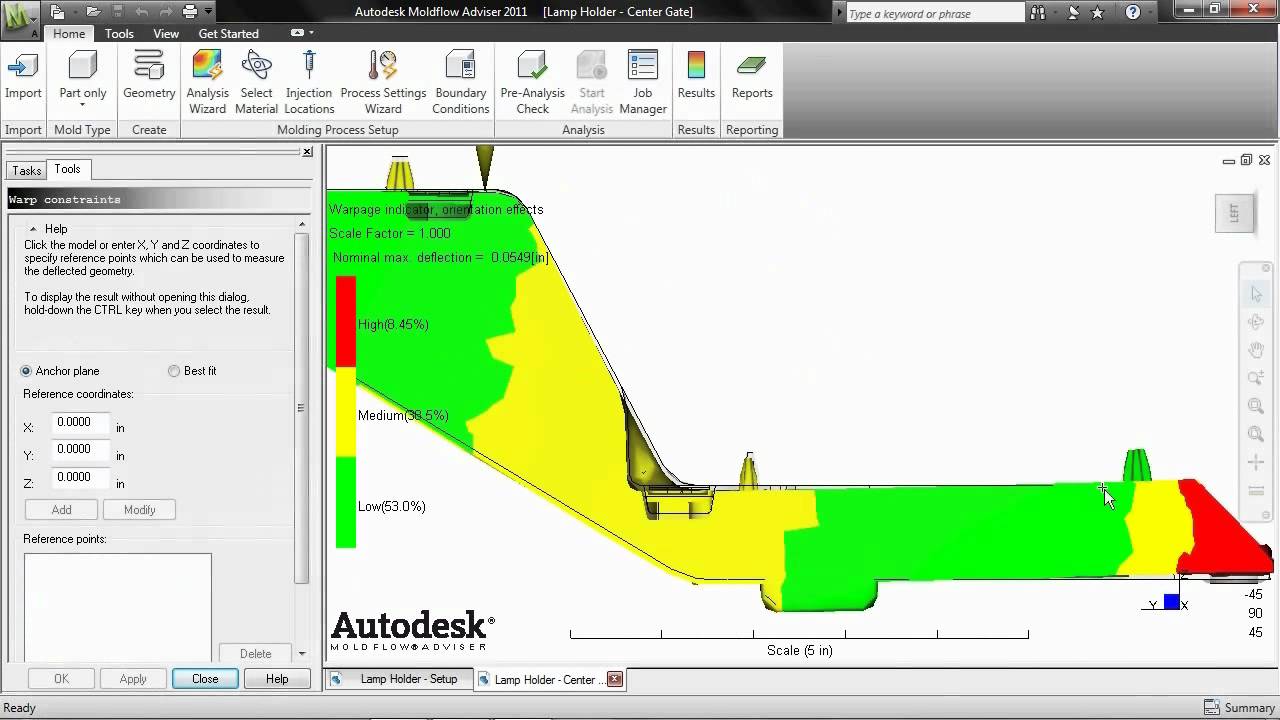The width and height of the screenshot is (1280, 720).
Task: Click the Help button at panel bottom
Action: (x=277, y=679)
